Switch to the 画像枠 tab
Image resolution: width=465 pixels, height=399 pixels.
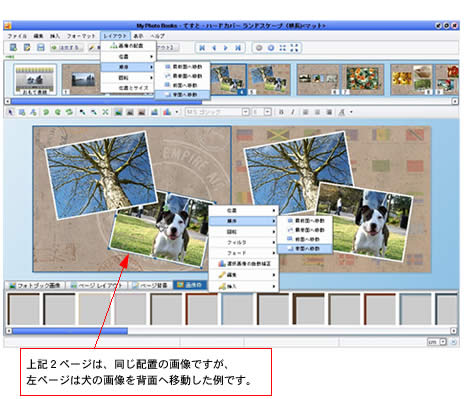190,285
